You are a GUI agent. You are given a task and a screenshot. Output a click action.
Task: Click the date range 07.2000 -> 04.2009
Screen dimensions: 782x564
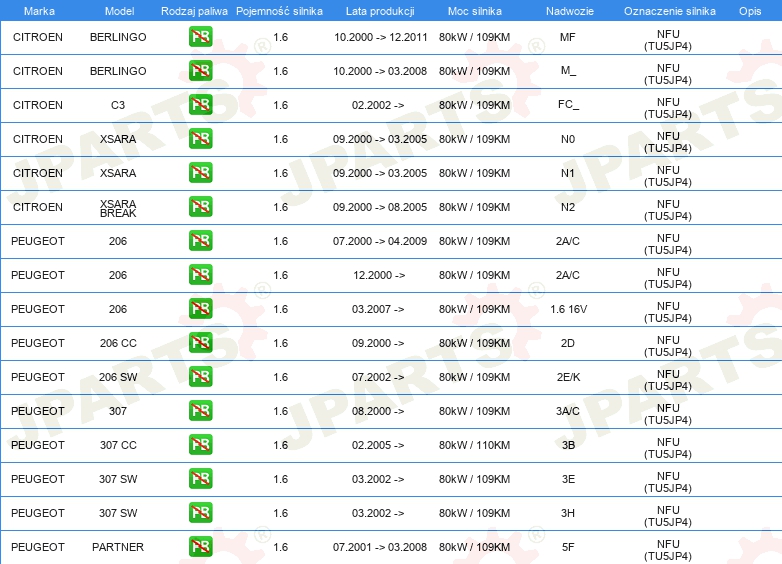tap(380, 241)
